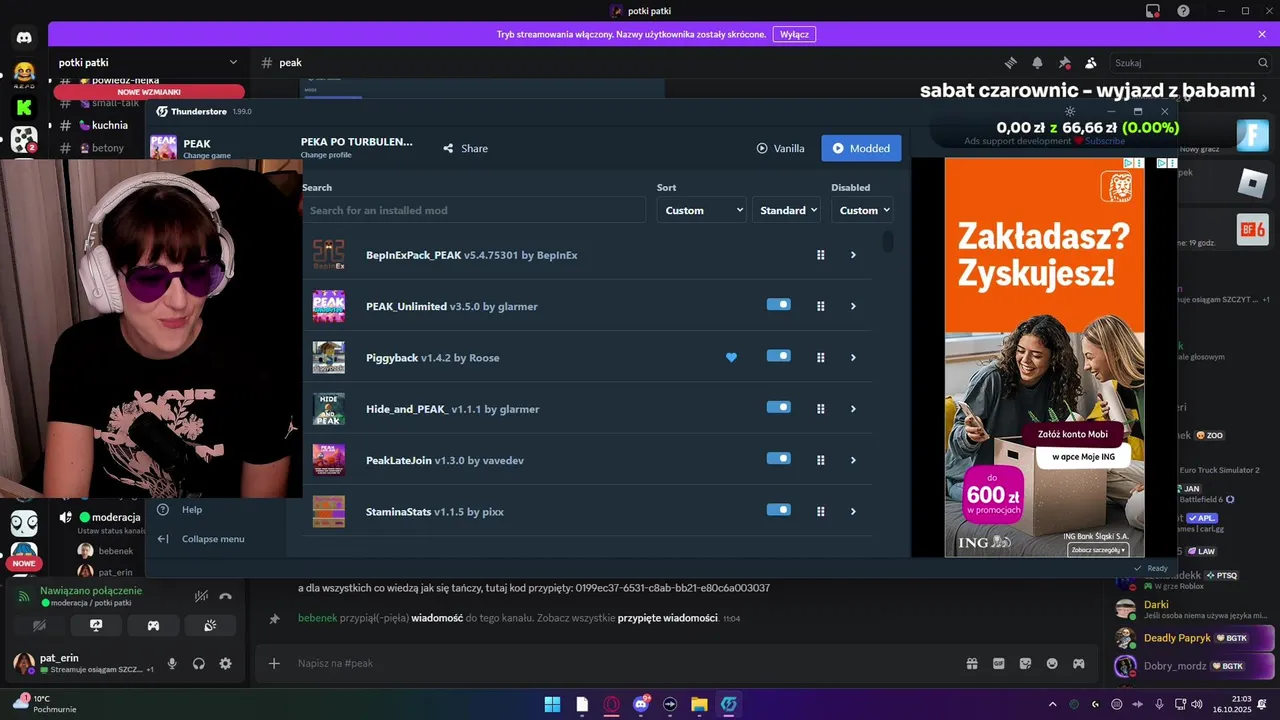The height and width of the screenshot is (720, 1280).
Task: Click NOWE WZMIANKI new mentions button
Action: coord(149,91)
